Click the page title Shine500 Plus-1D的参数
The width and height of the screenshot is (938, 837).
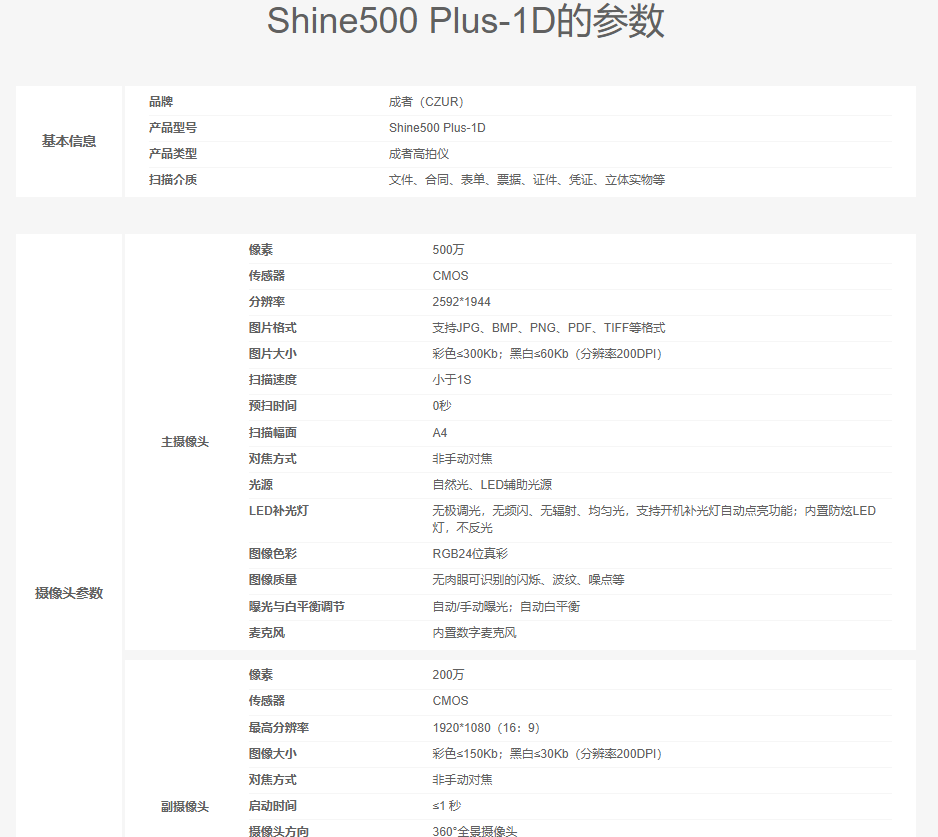[x=466, y=22]
